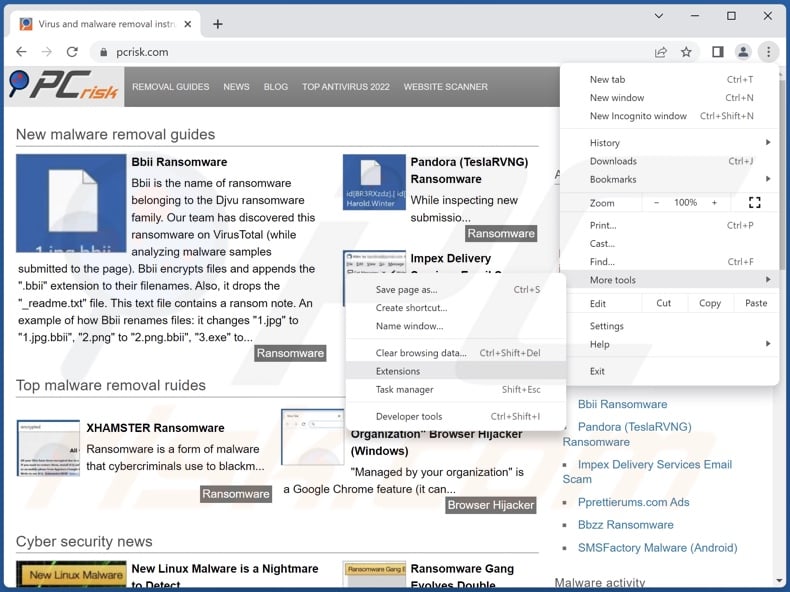Open the profile avatar icon
The image size is (790, 592).
[x=743, y=52]
